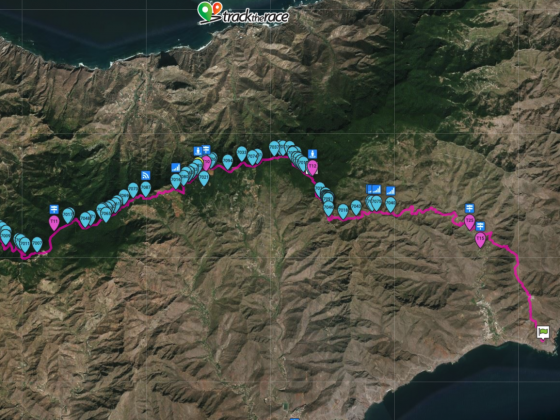Click the signpost icon above T15
Image resolution: width=560 pixels, height=420 pixels.
[480, 226]
